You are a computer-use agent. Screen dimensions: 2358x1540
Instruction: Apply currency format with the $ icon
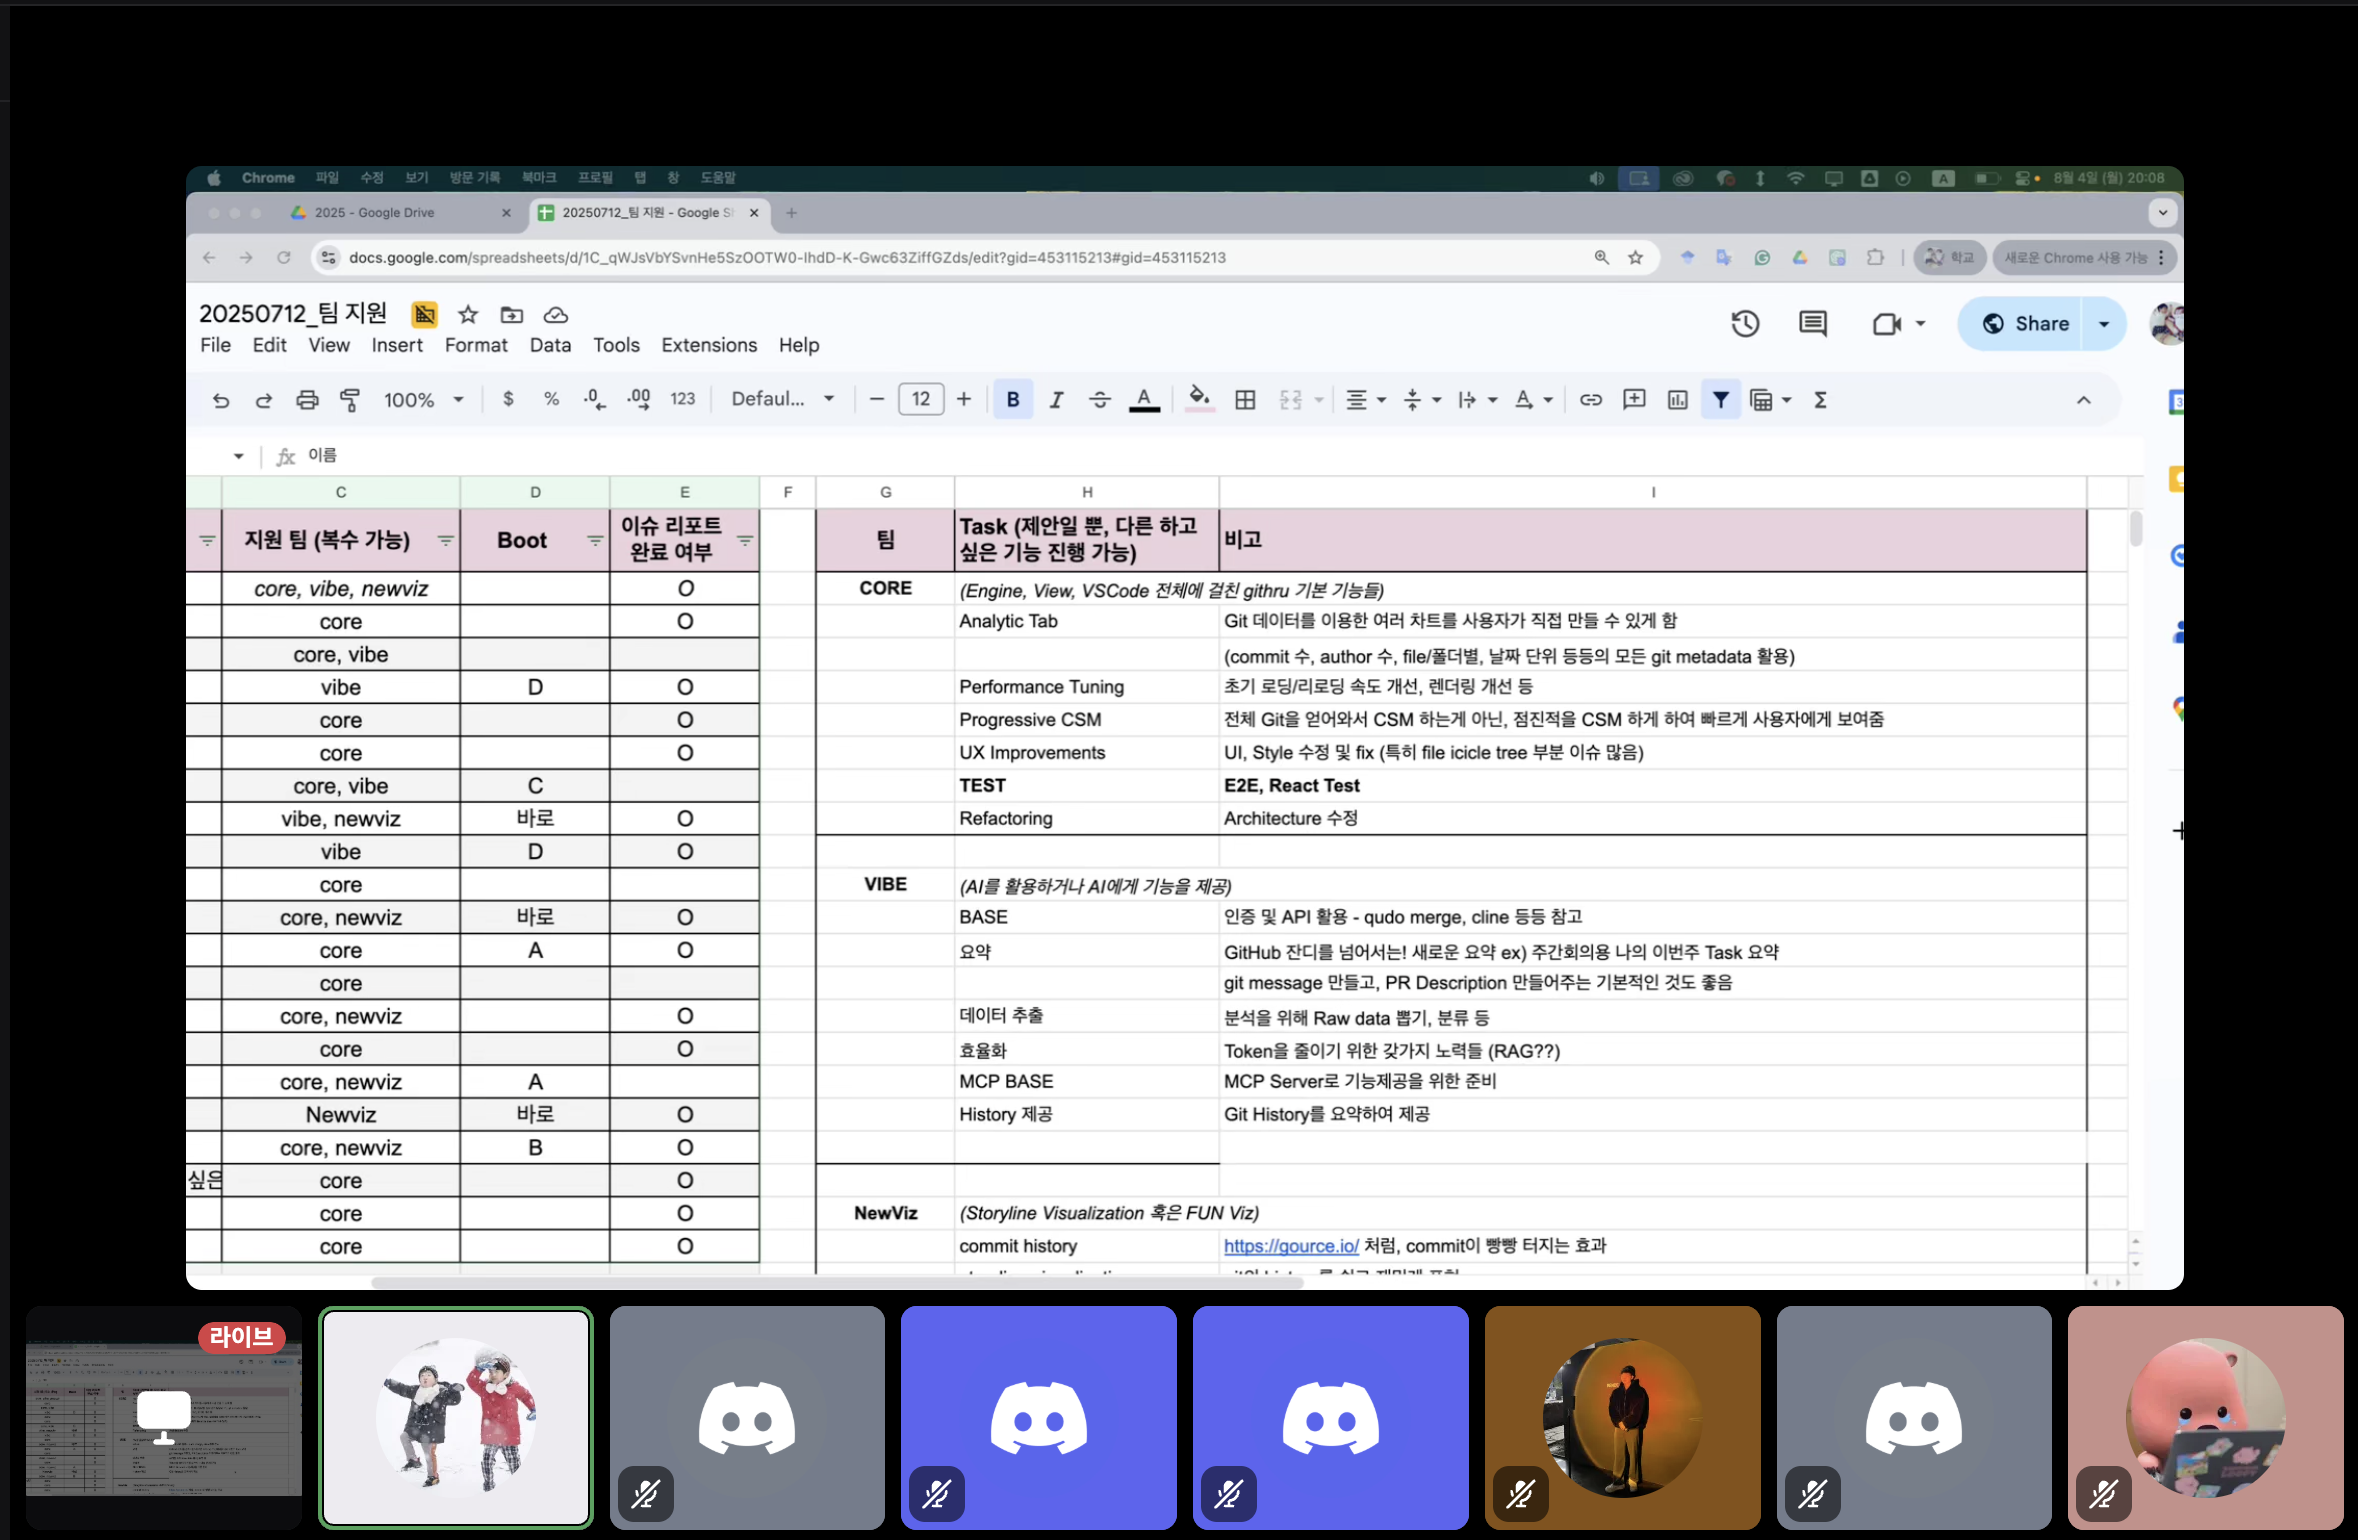pyautogui.click(x=508, y=399)
